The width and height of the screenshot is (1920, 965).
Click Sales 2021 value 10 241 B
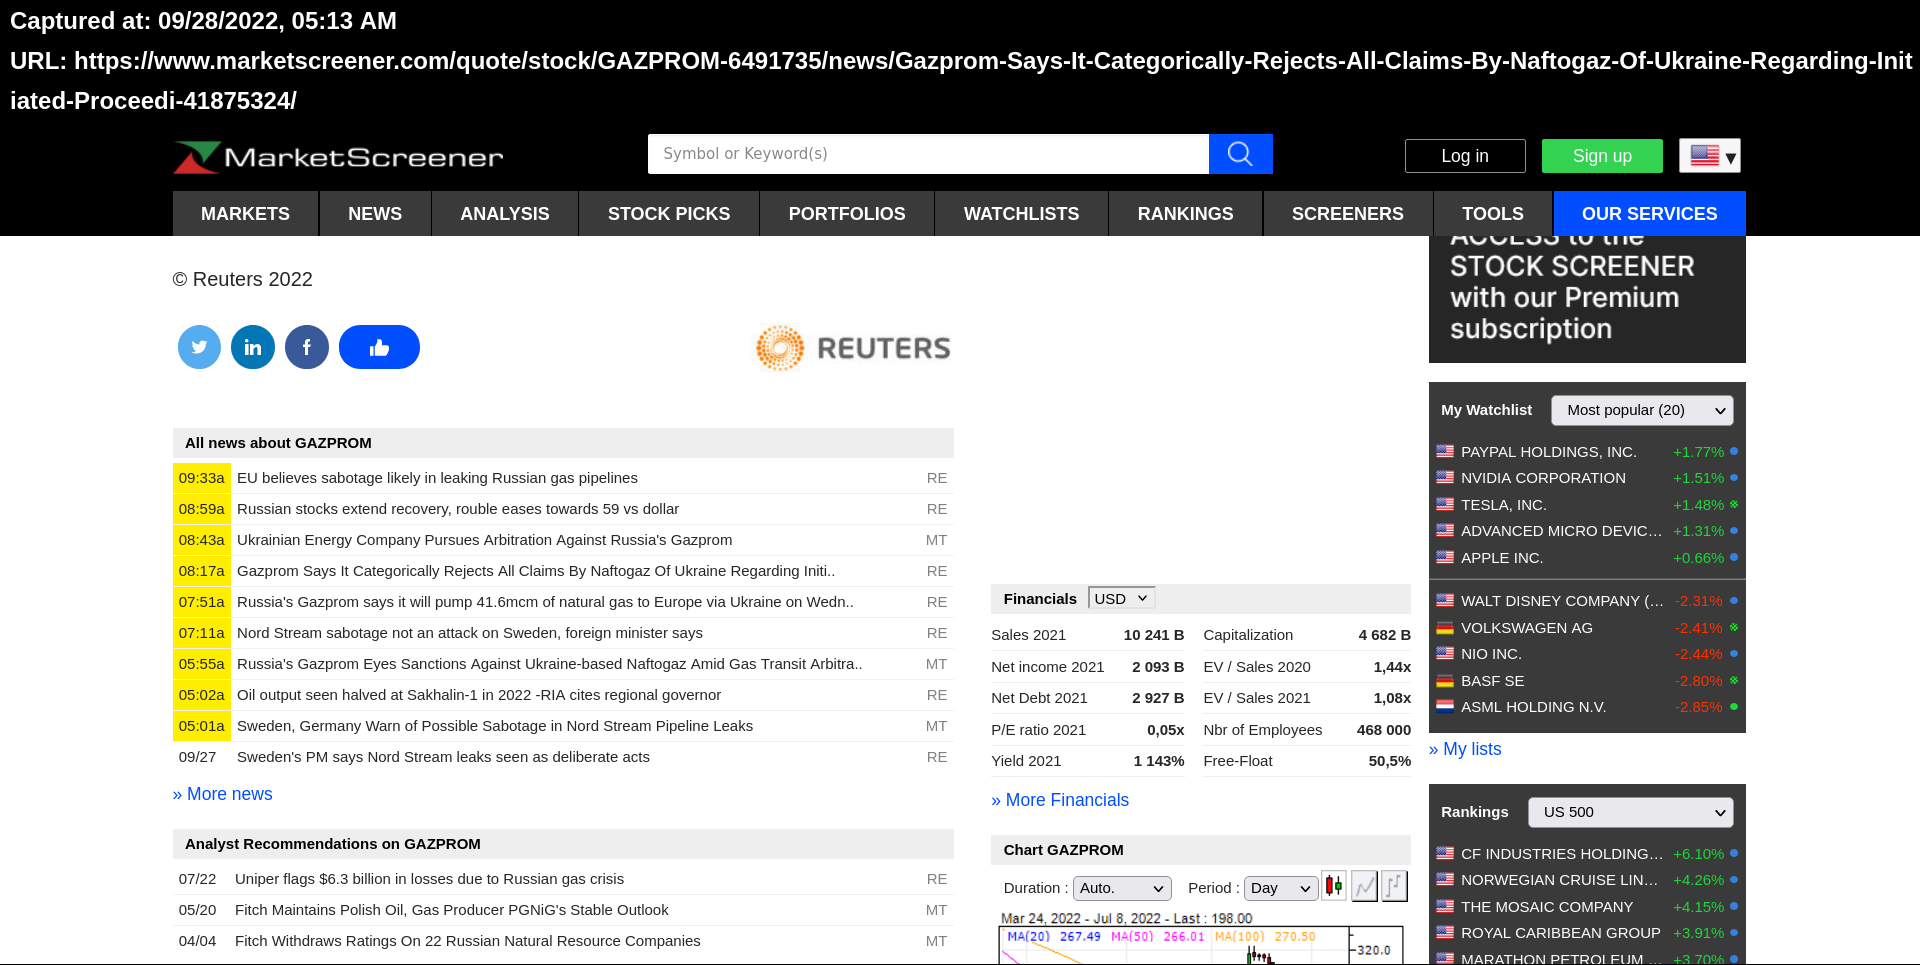pyautogui.click(x=1153, y=635)
